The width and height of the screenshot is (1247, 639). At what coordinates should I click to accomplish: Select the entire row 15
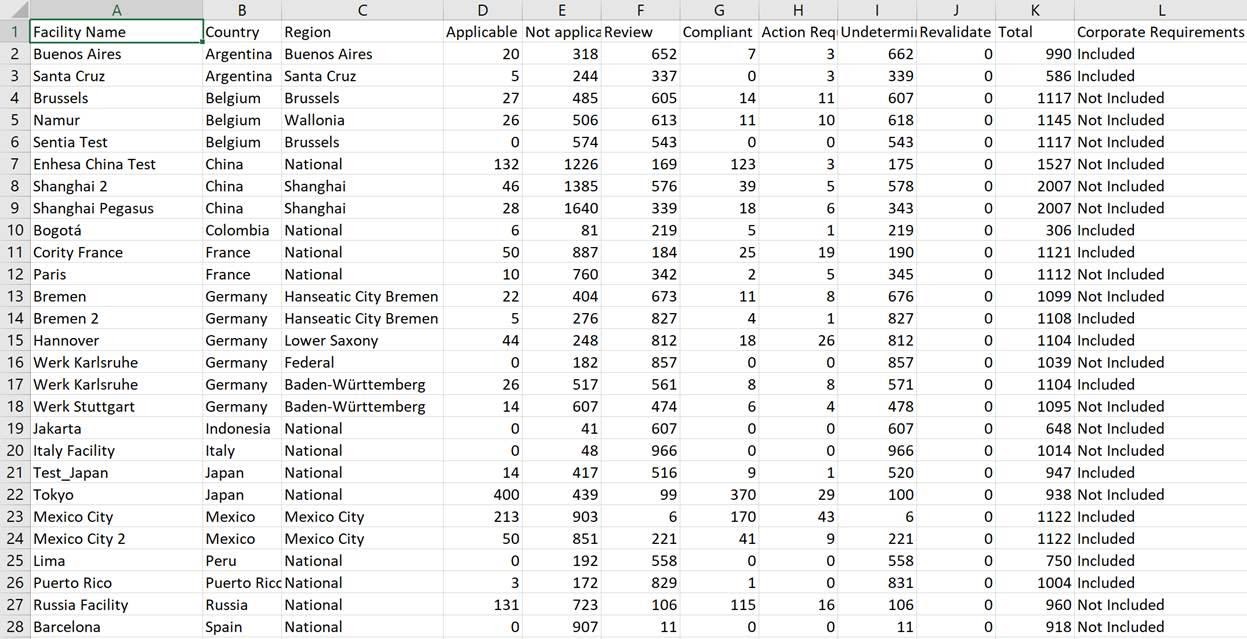[x=14, y=340]
